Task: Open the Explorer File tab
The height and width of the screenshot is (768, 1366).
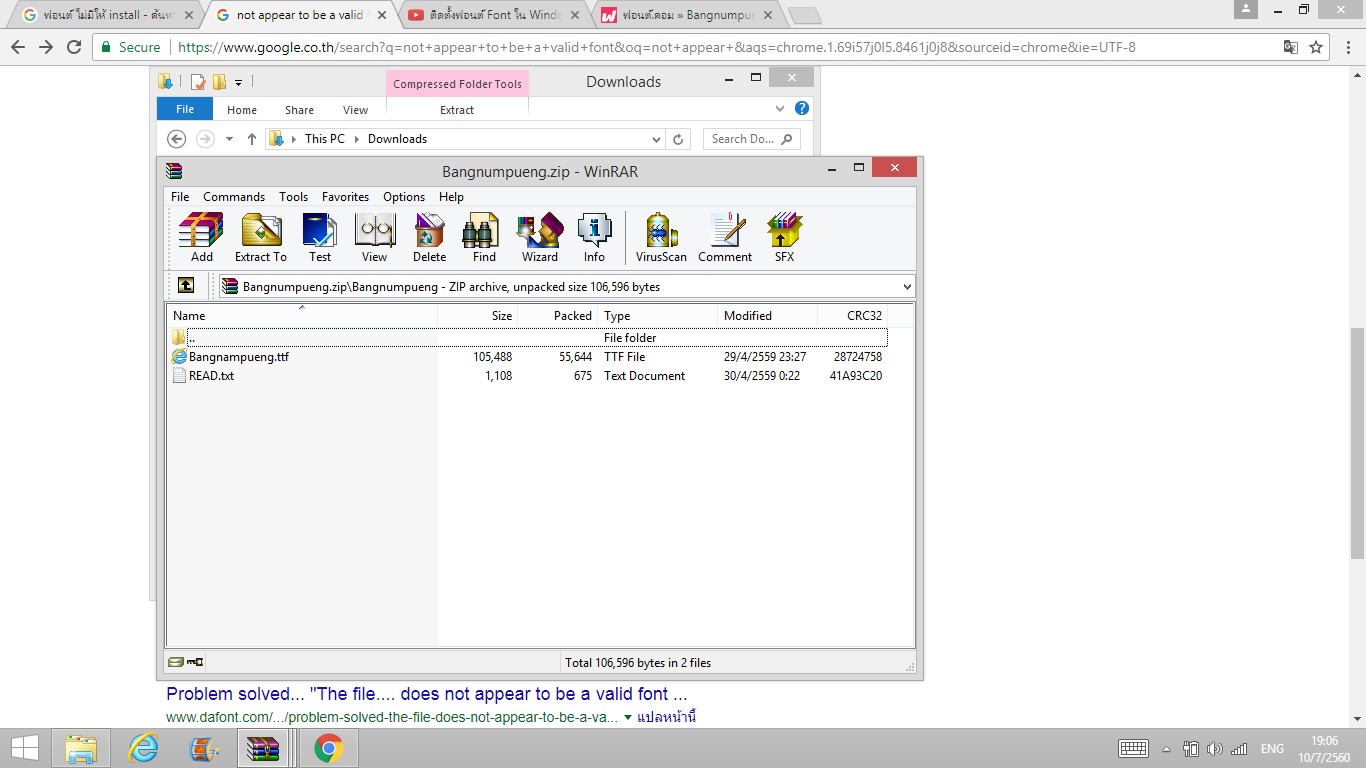Action: 185,109
